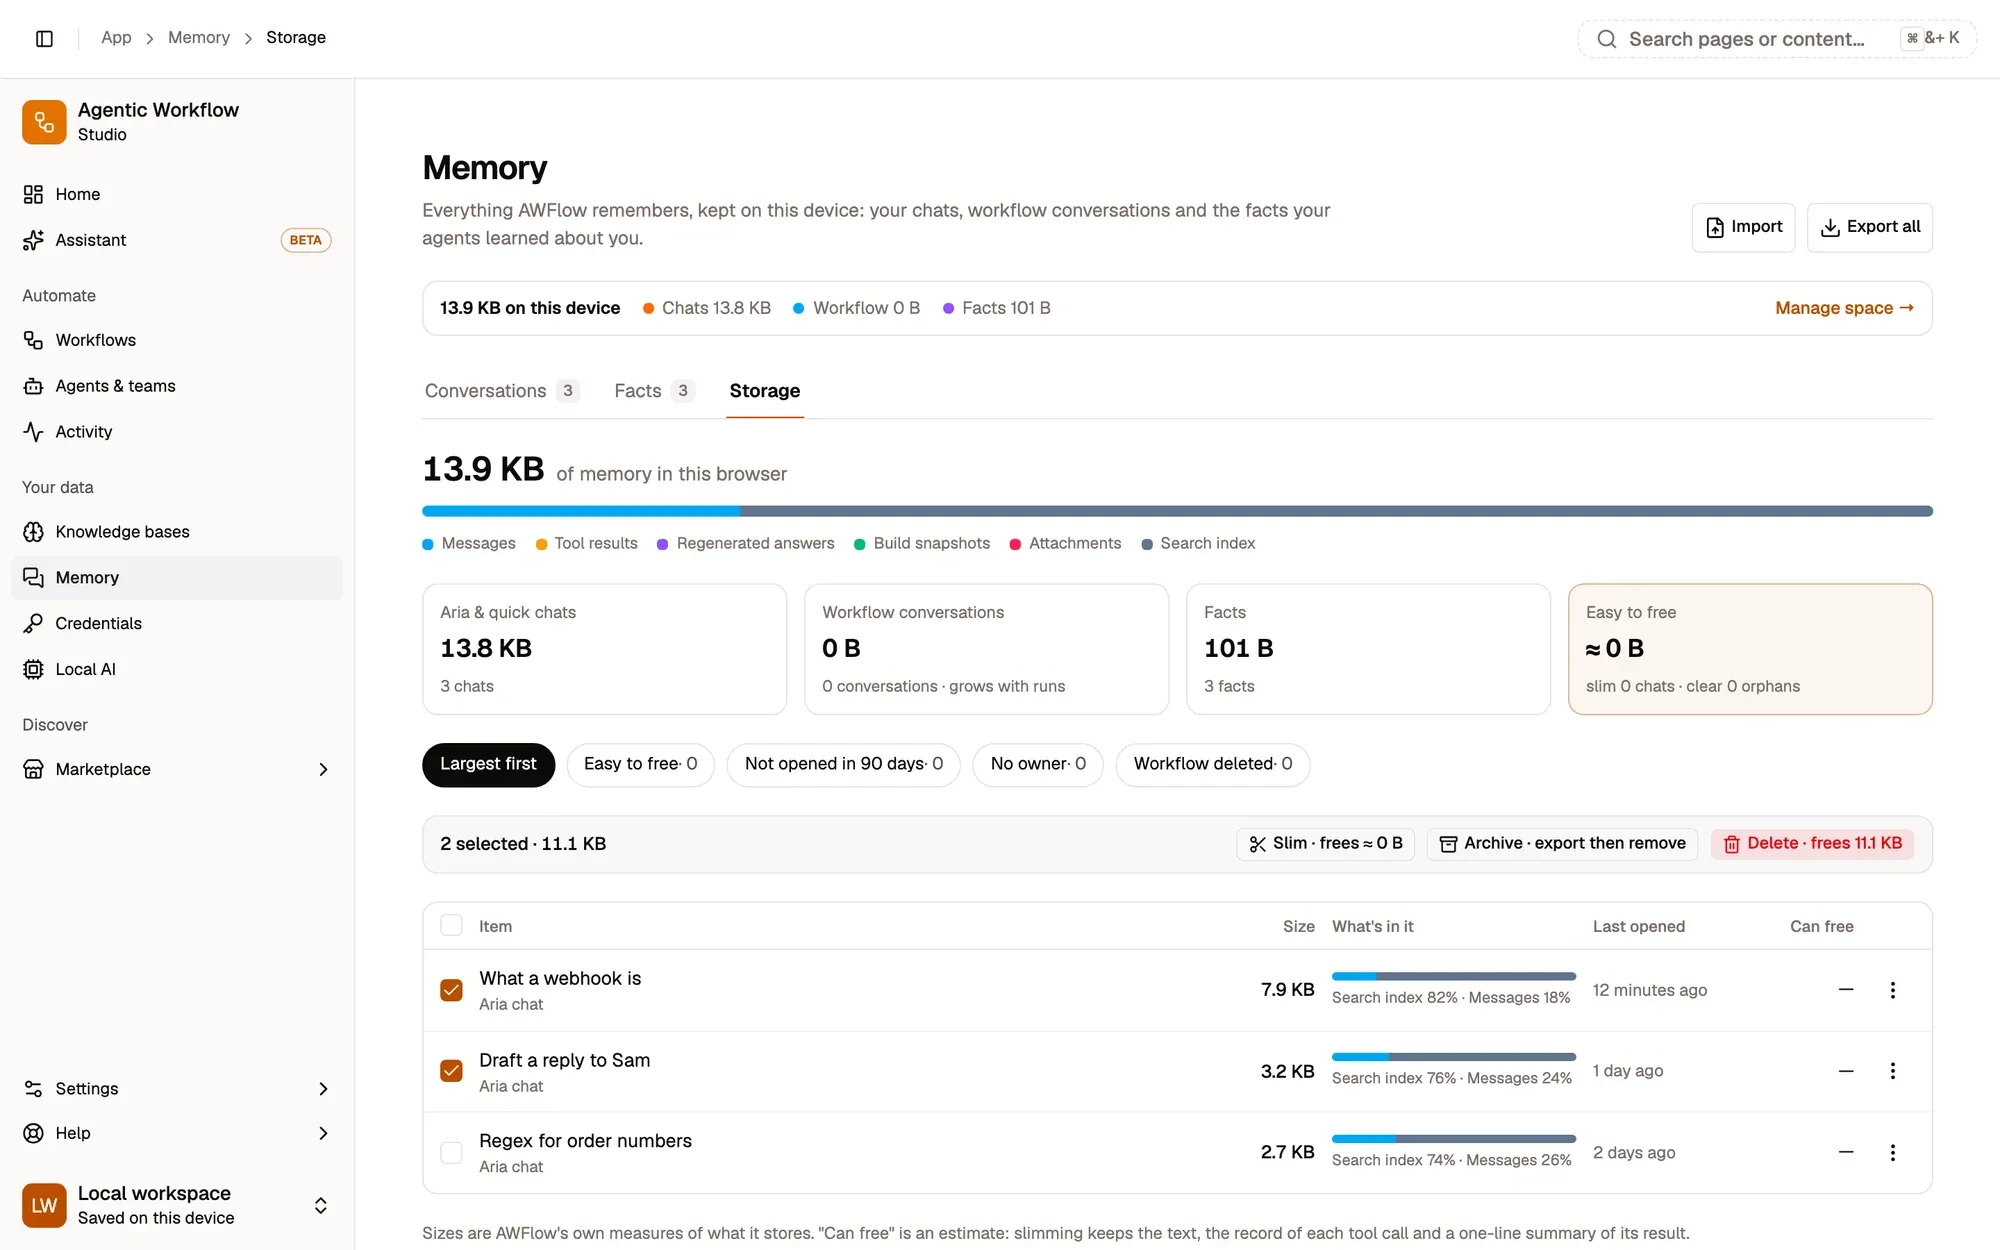Click Slim frees 0 B button

tap(1325, 844)
